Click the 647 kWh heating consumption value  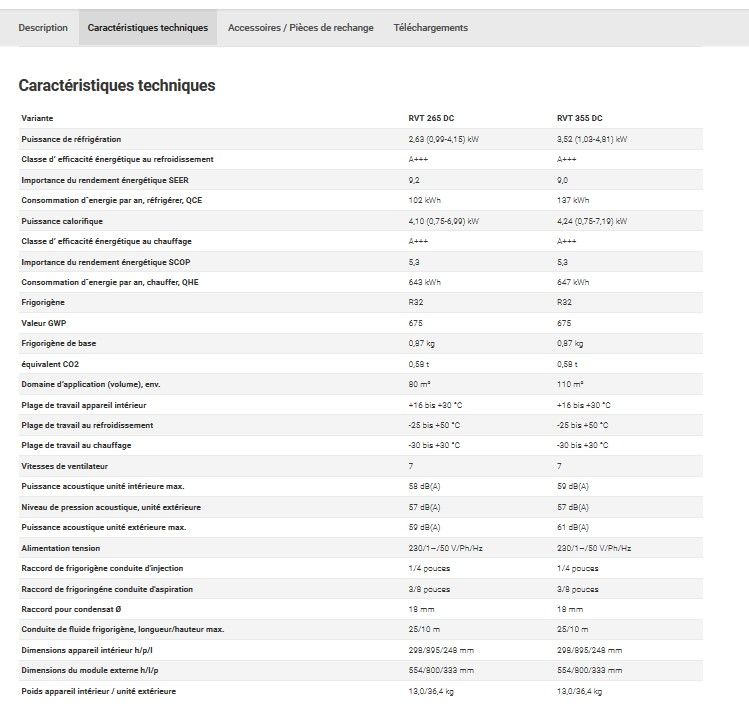573,282
